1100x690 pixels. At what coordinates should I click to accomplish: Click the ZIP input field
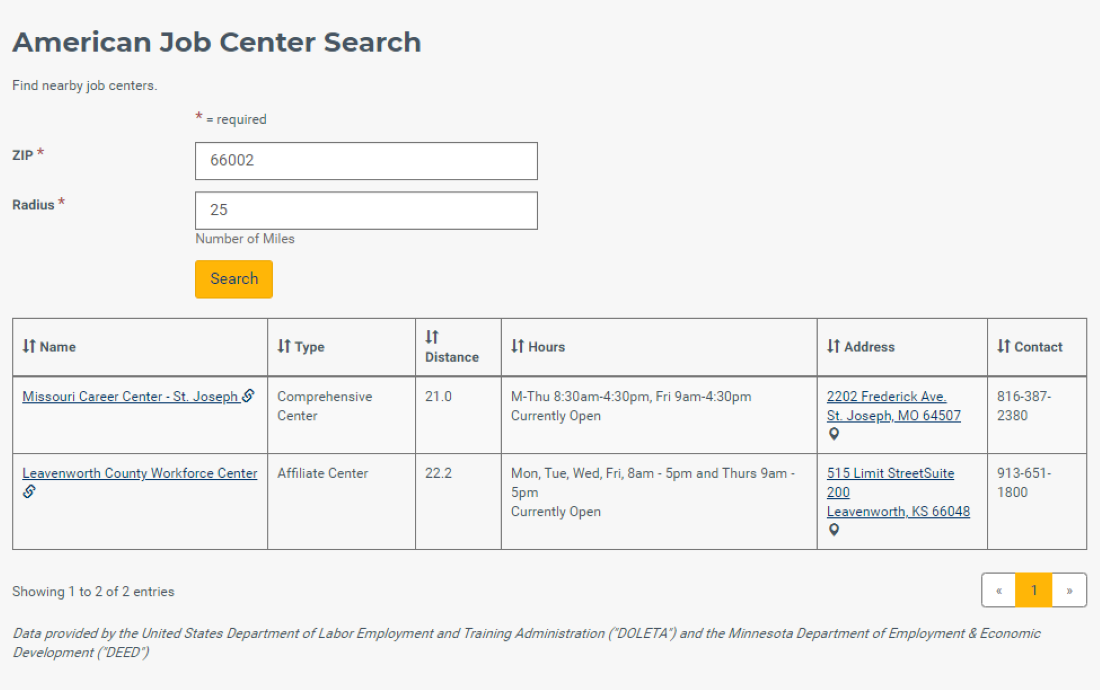pos(366,161)
